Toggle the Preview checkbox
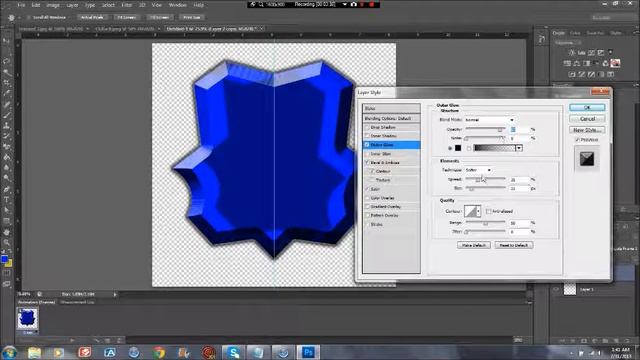 (x=577, y=140)
